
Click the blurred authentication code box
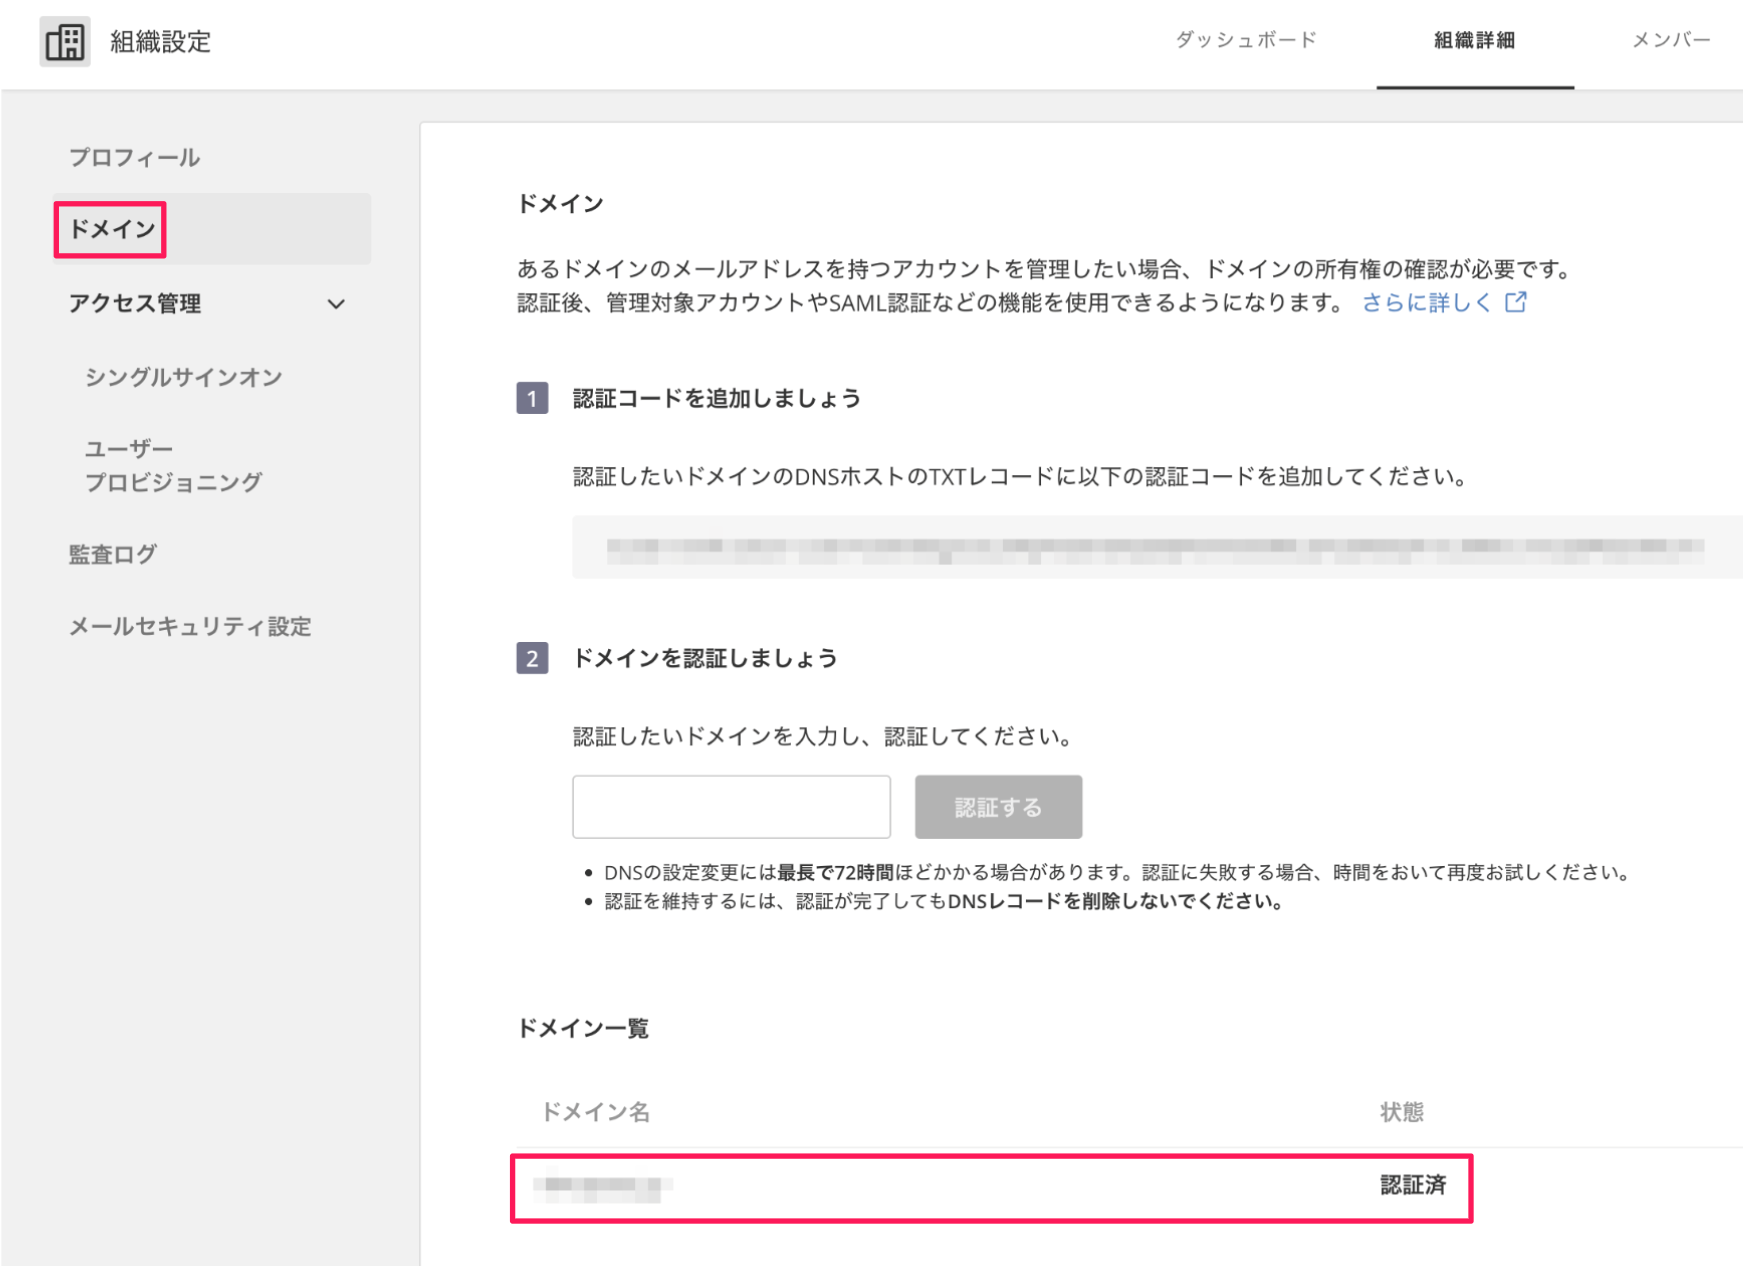point(1157,547)
